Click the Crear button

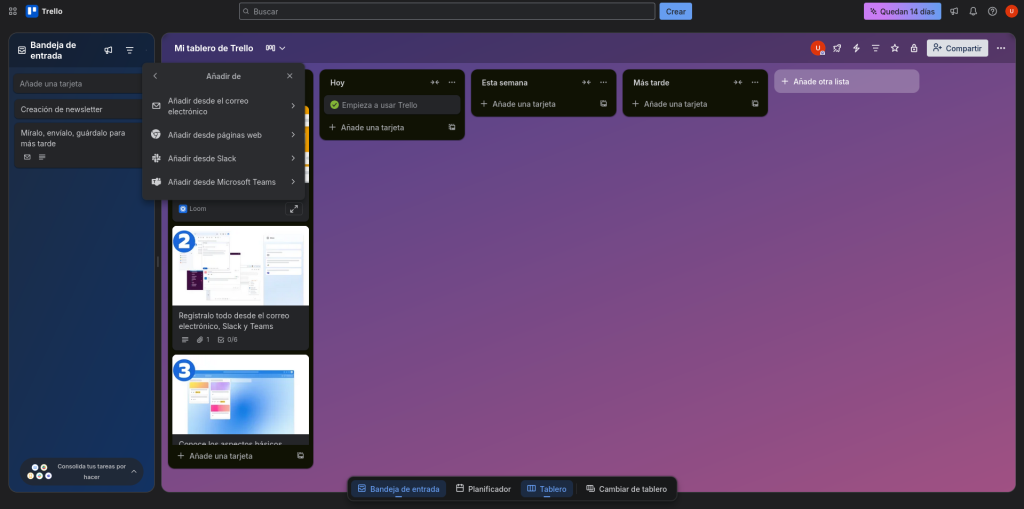675,11
